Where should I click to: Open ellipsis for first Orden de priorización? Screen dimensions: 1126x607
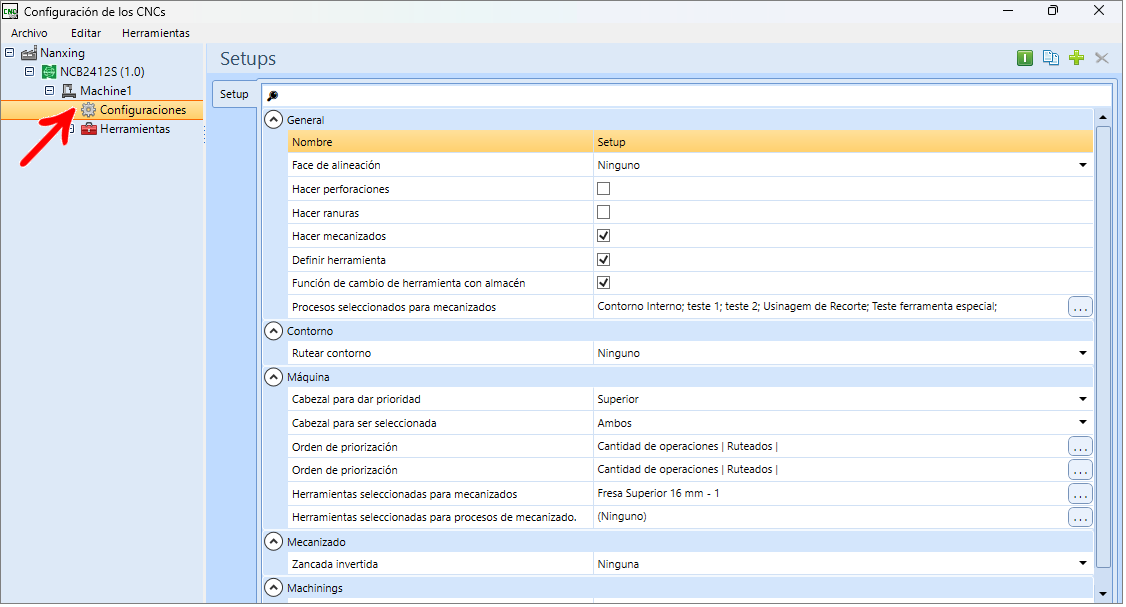(1080, 447)
